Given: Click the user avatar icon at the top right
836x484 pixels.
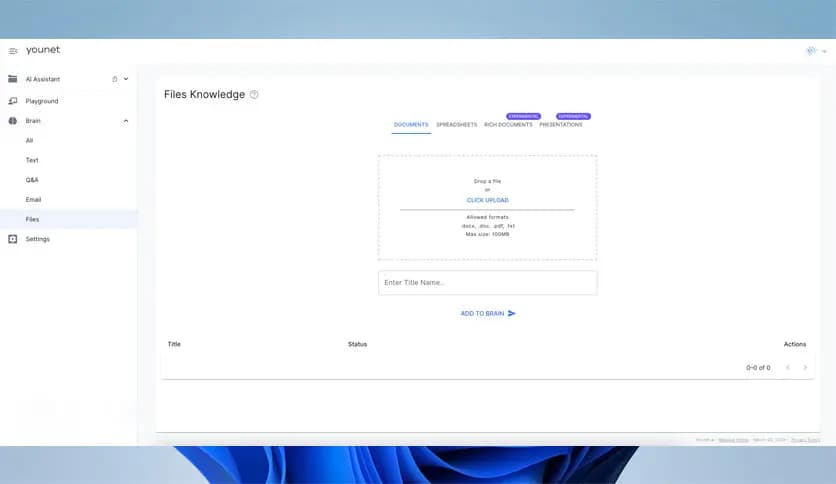Looking at the screenshot, I should pos(811,51).
